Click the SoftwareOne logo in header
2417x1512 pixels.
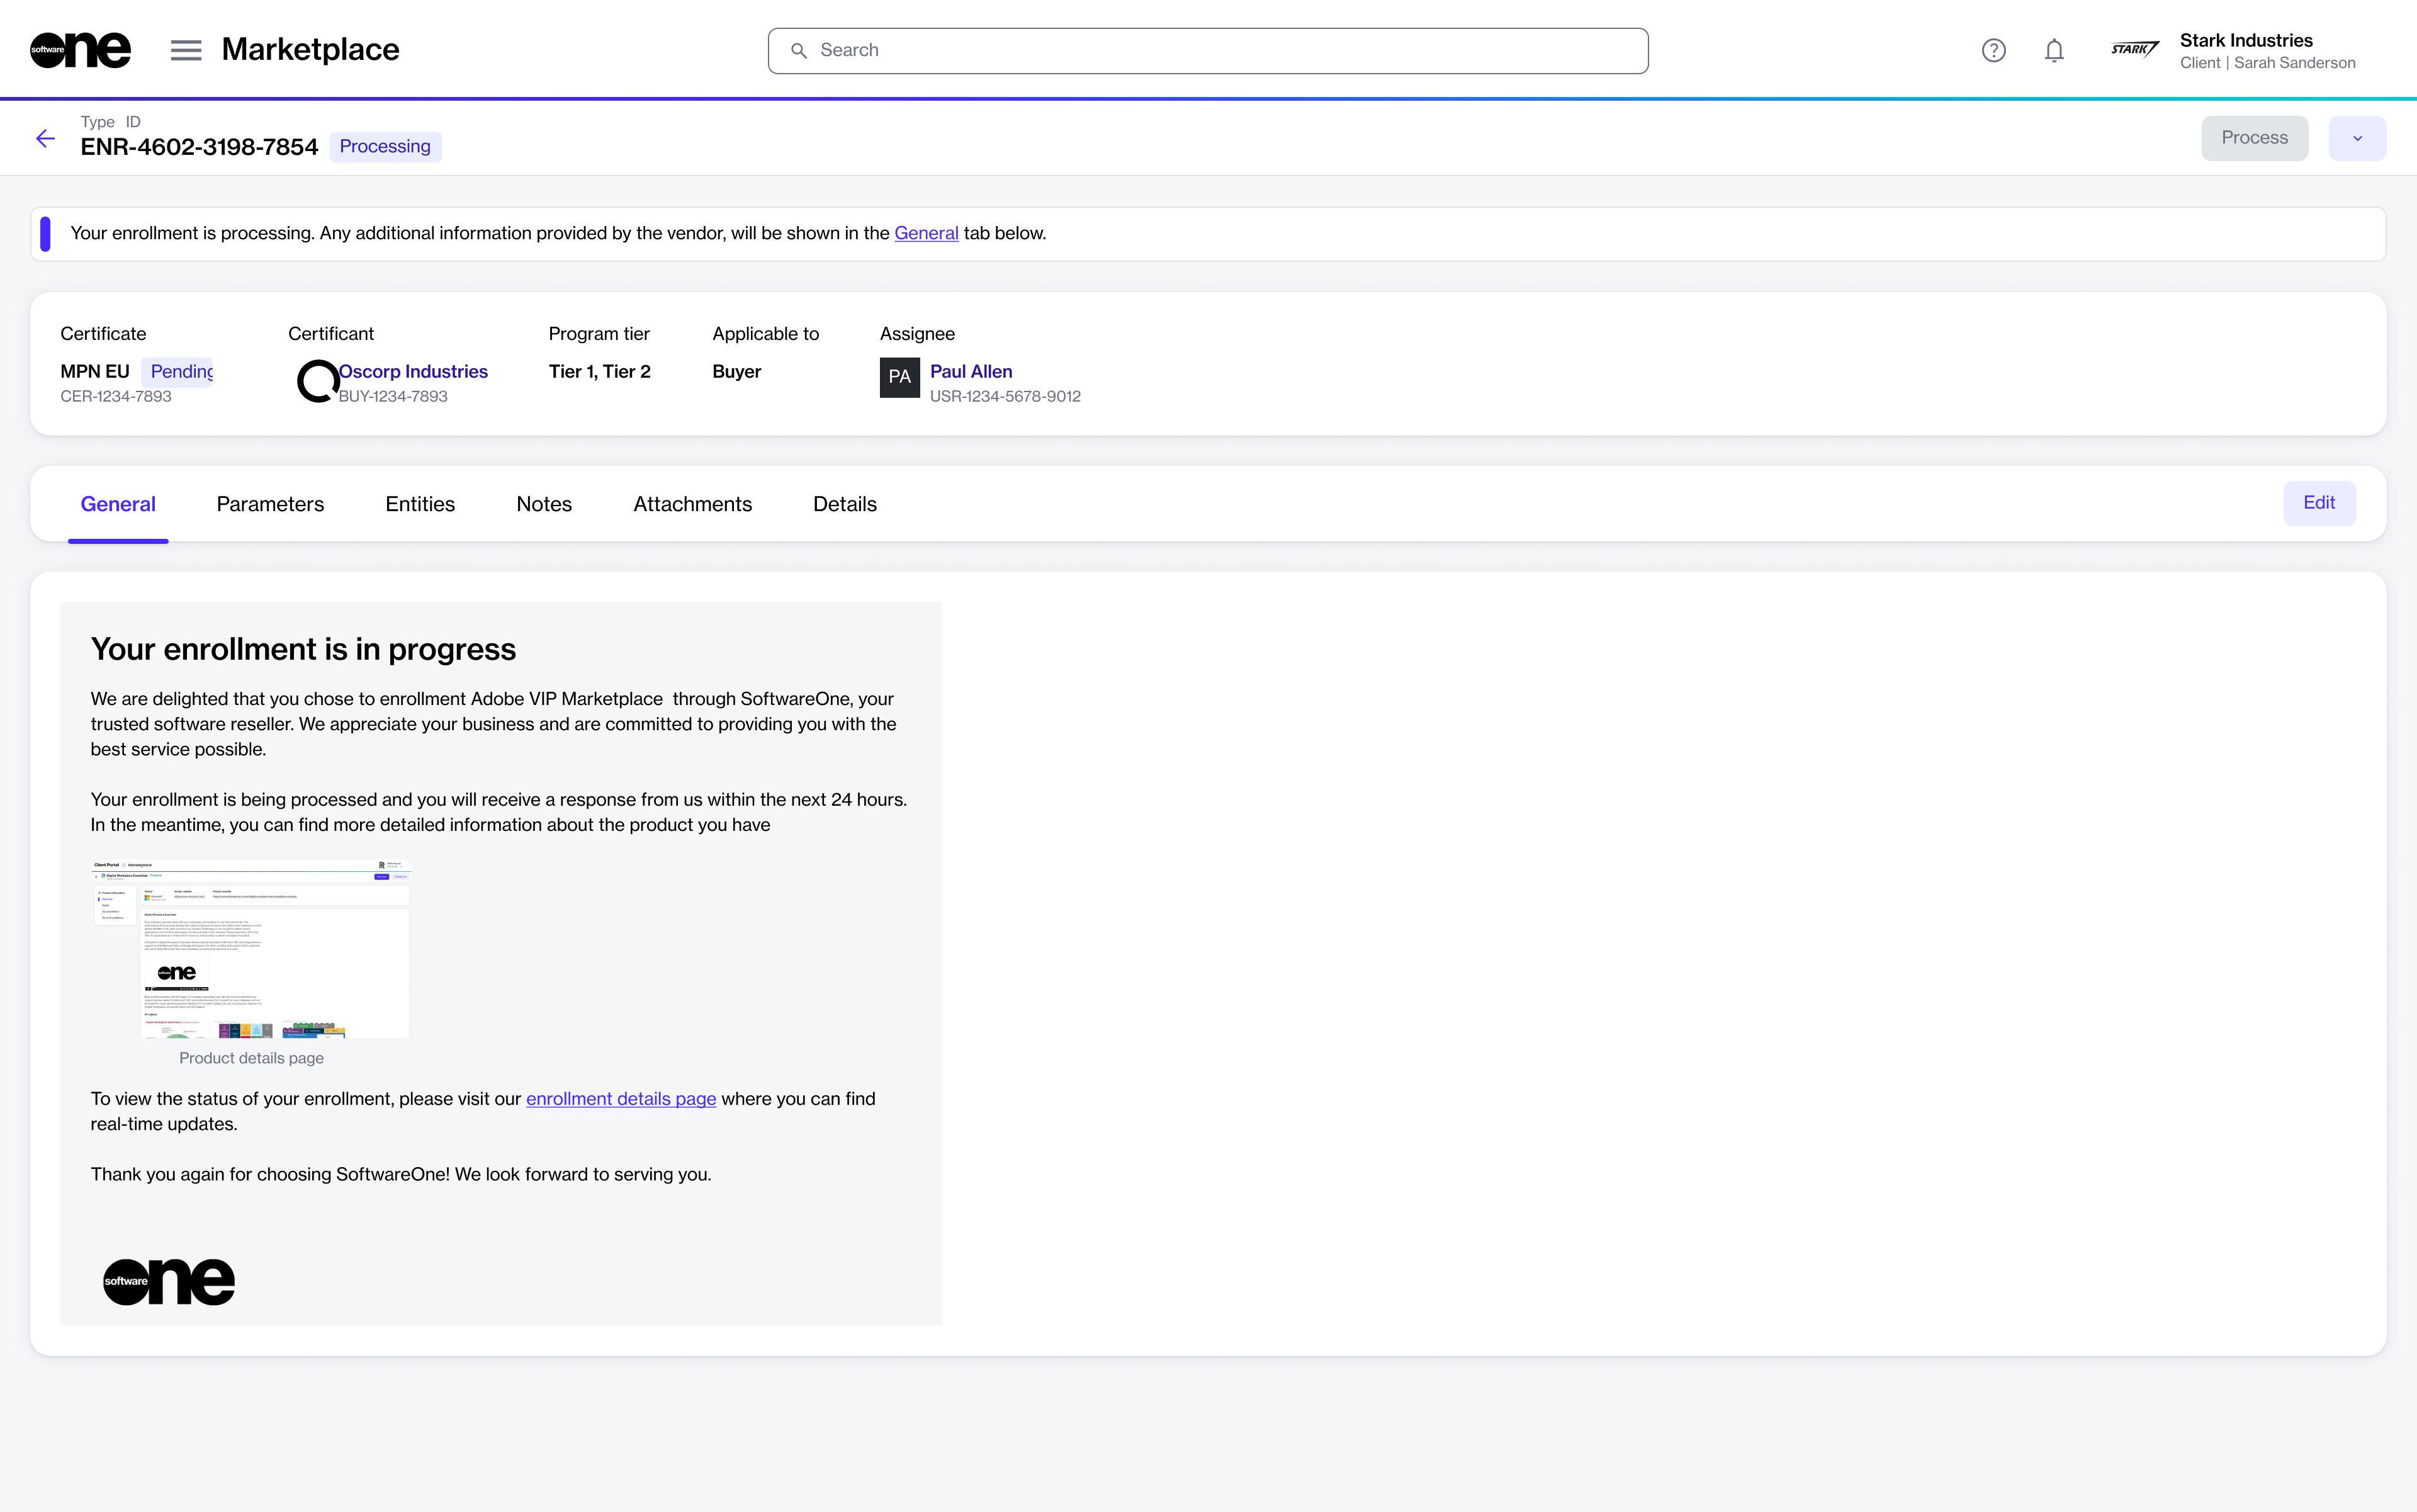click(x=80, y=50)
